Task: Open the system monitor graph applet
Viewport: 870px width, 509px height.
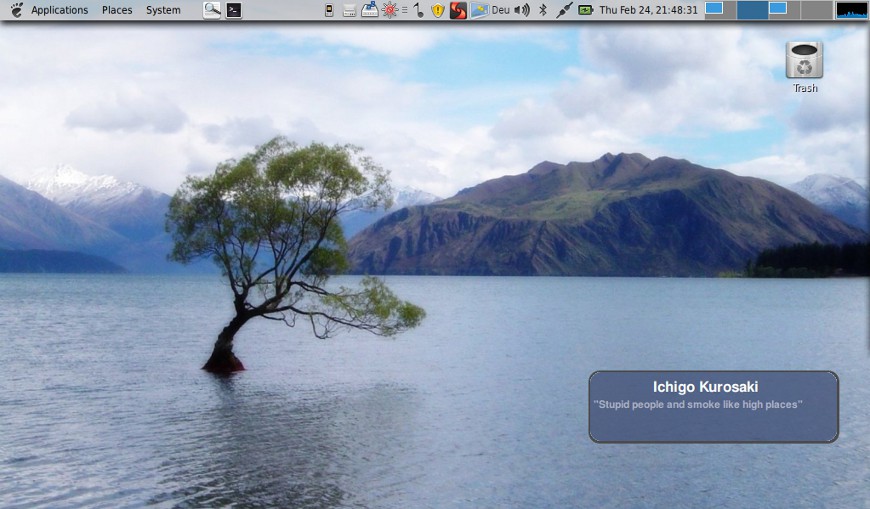Action: pyautogui.click(x=850, y=10)
